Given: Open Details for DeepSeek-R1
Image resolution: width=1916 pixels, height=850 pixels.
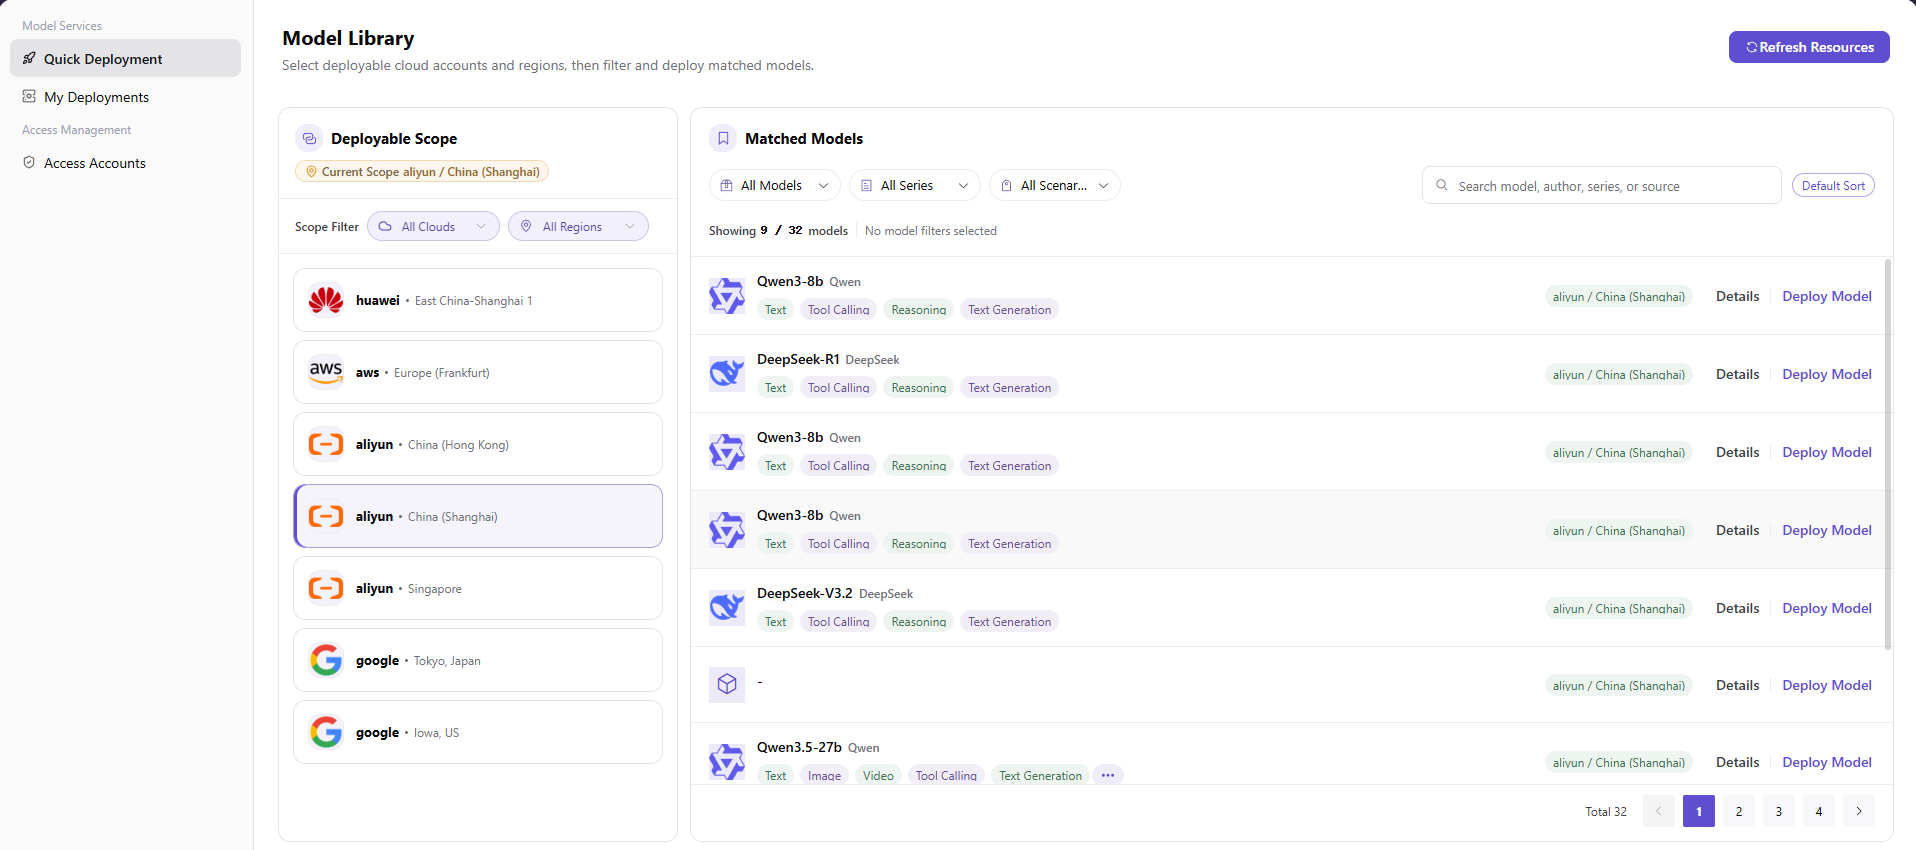Looking at the screenshot, I should tap(1738, 374).
